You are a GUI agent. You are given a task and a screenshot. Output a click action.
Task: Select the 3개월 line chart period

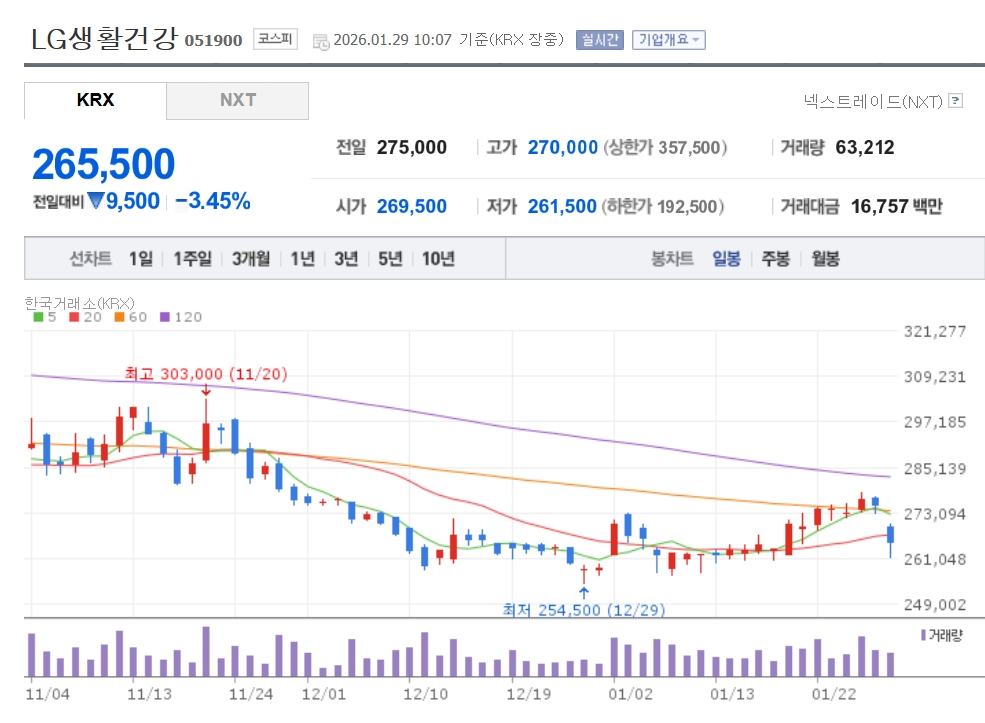coord(251,258)
